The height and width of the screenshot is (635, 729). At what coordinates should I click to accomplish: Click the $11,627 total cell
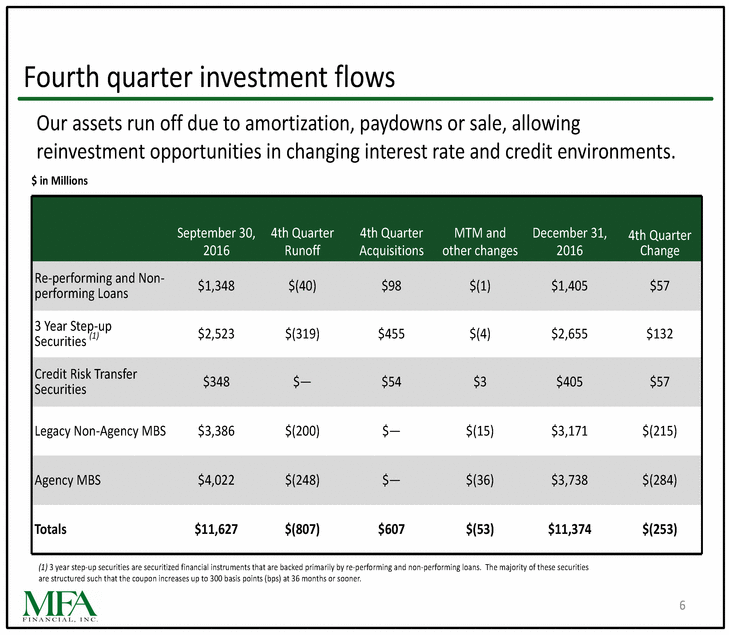(x=216, y=529)
